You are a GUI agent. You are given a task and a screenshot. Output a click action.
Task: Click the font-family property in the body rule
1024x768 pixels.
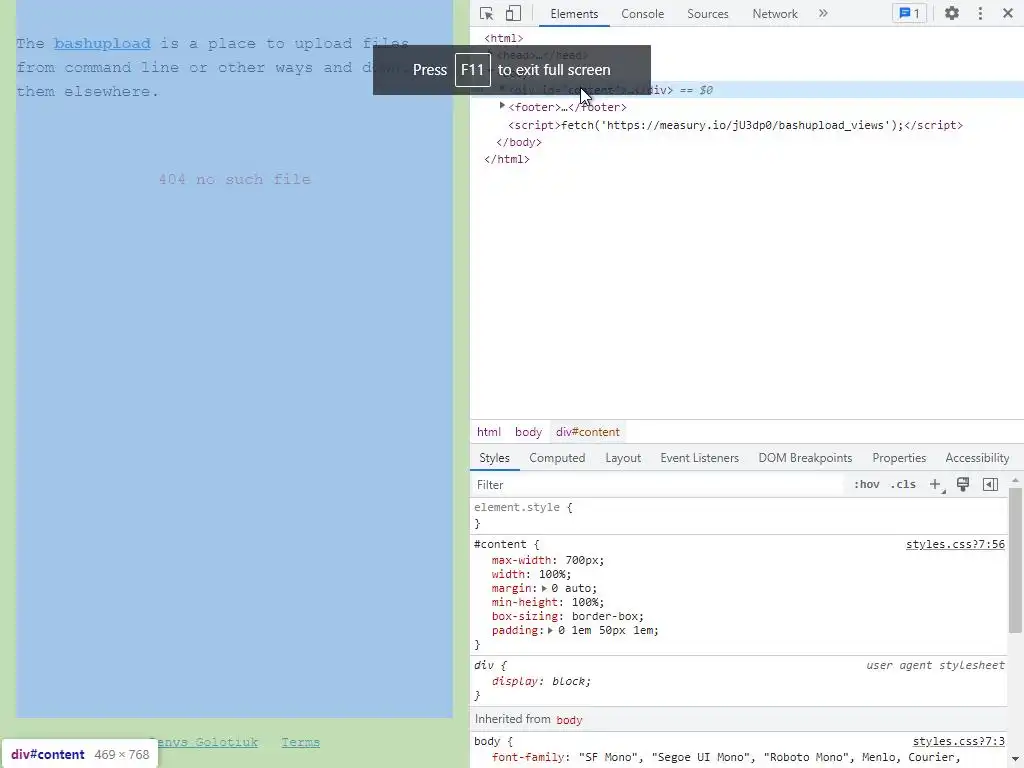(x=528, y=758)
